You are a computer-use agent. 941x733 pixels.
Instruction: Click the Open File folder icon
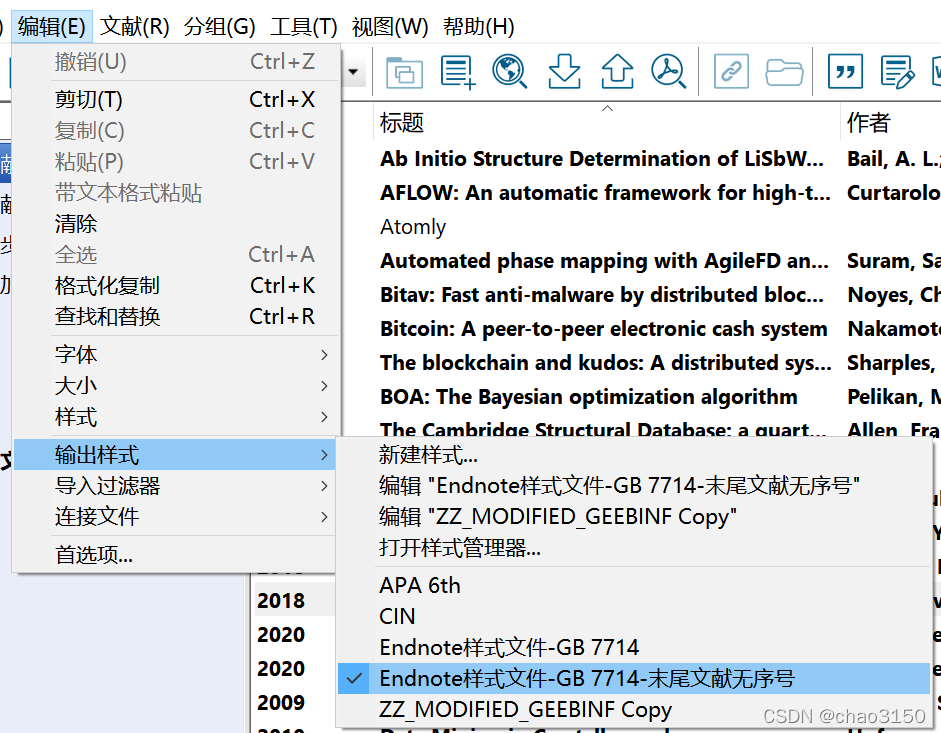[x=784, y=73]
